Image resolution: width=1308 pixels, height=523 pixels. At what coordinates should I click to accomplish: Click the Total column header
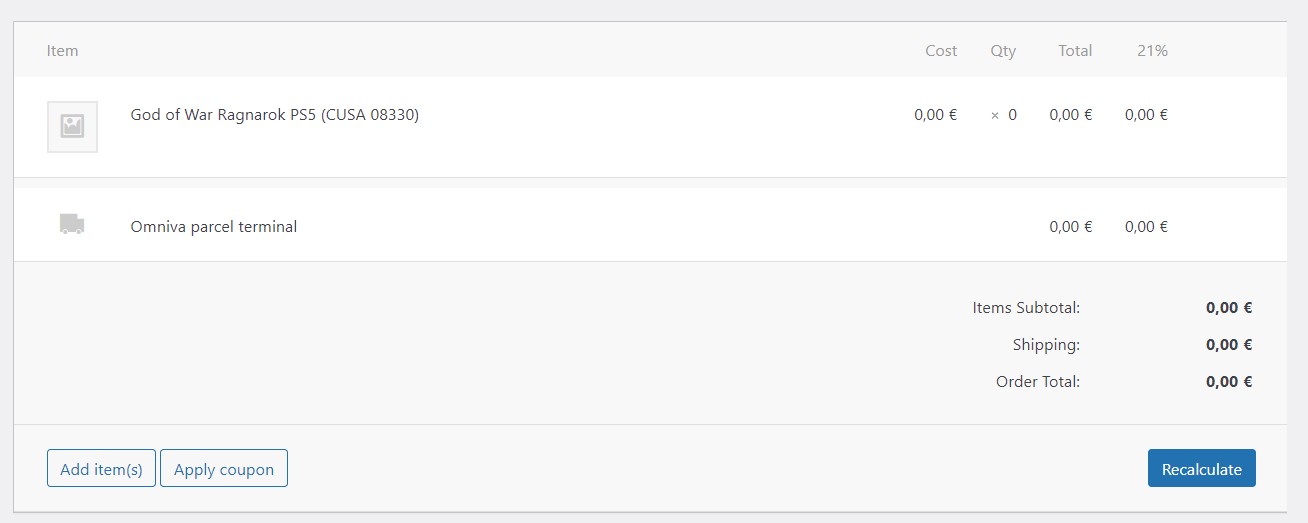point(1075,50)
